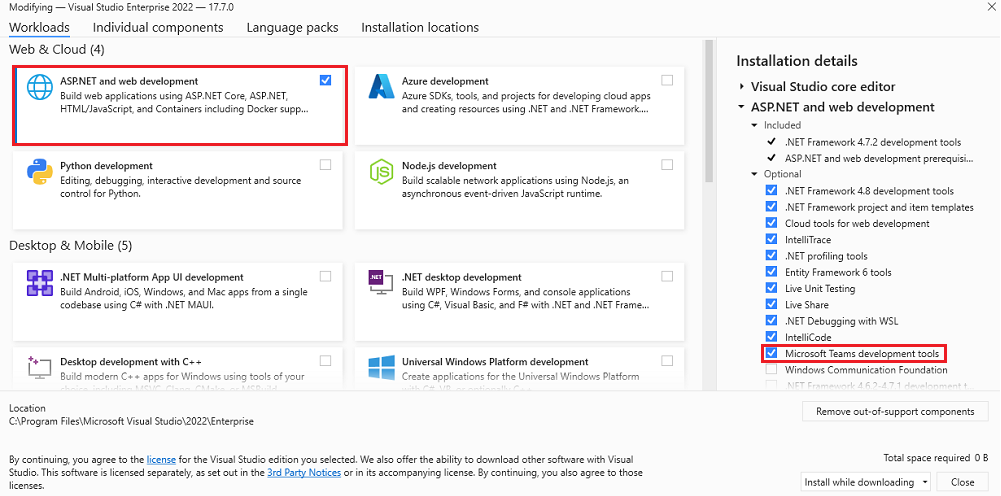Collapse ASP.NET and web development details
Screen dimensions: 1001x496
pos(742,107)
